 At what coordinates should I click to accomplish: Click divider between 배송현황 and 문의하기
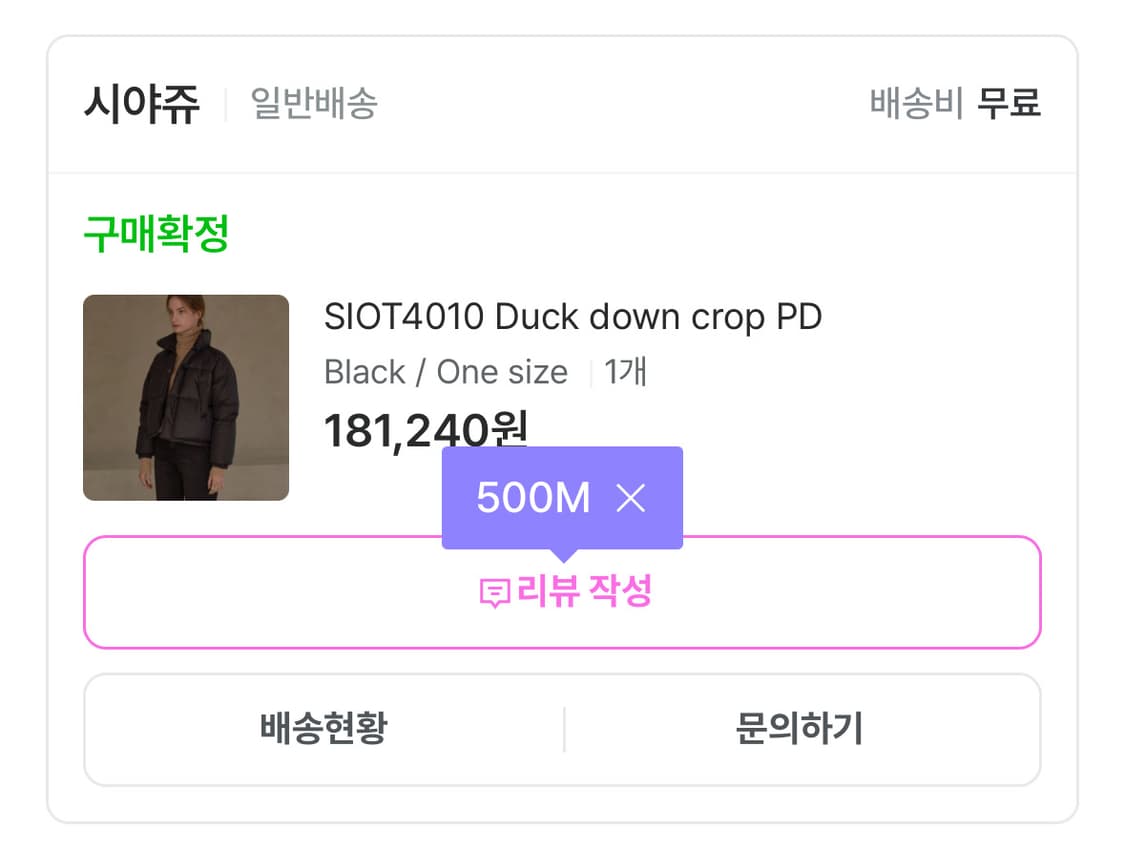[564, 729]
